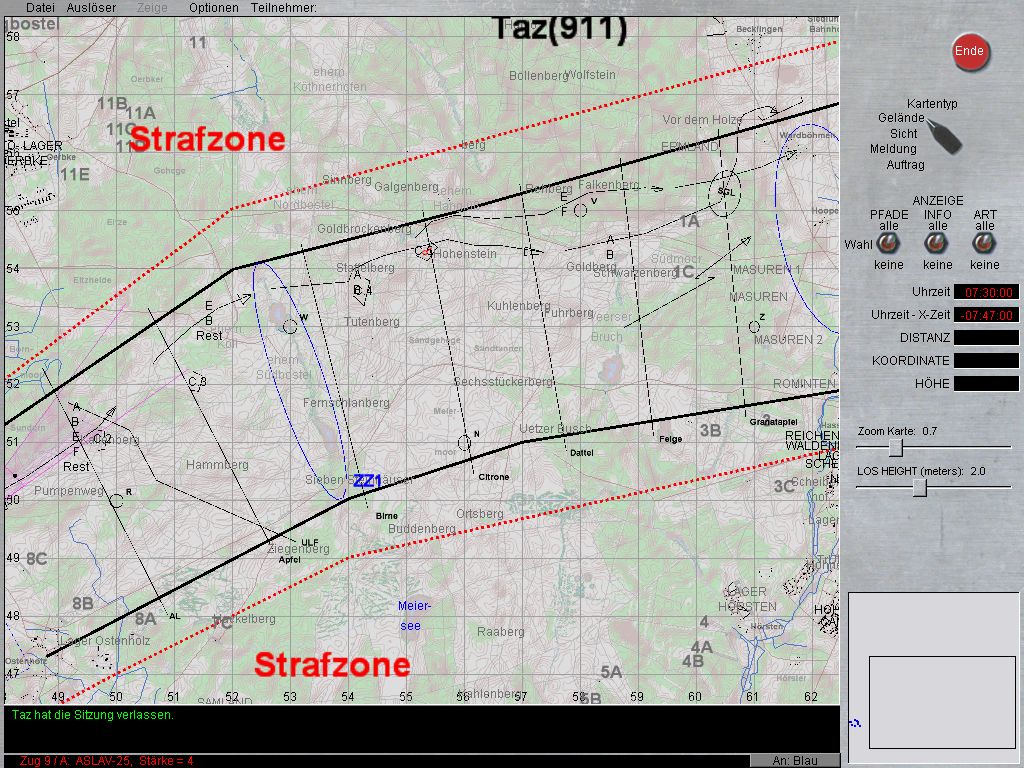Select Auftrag on the Kartentyp dial
The height and width of the screenshot is (768, 1024).
(905, 165)
